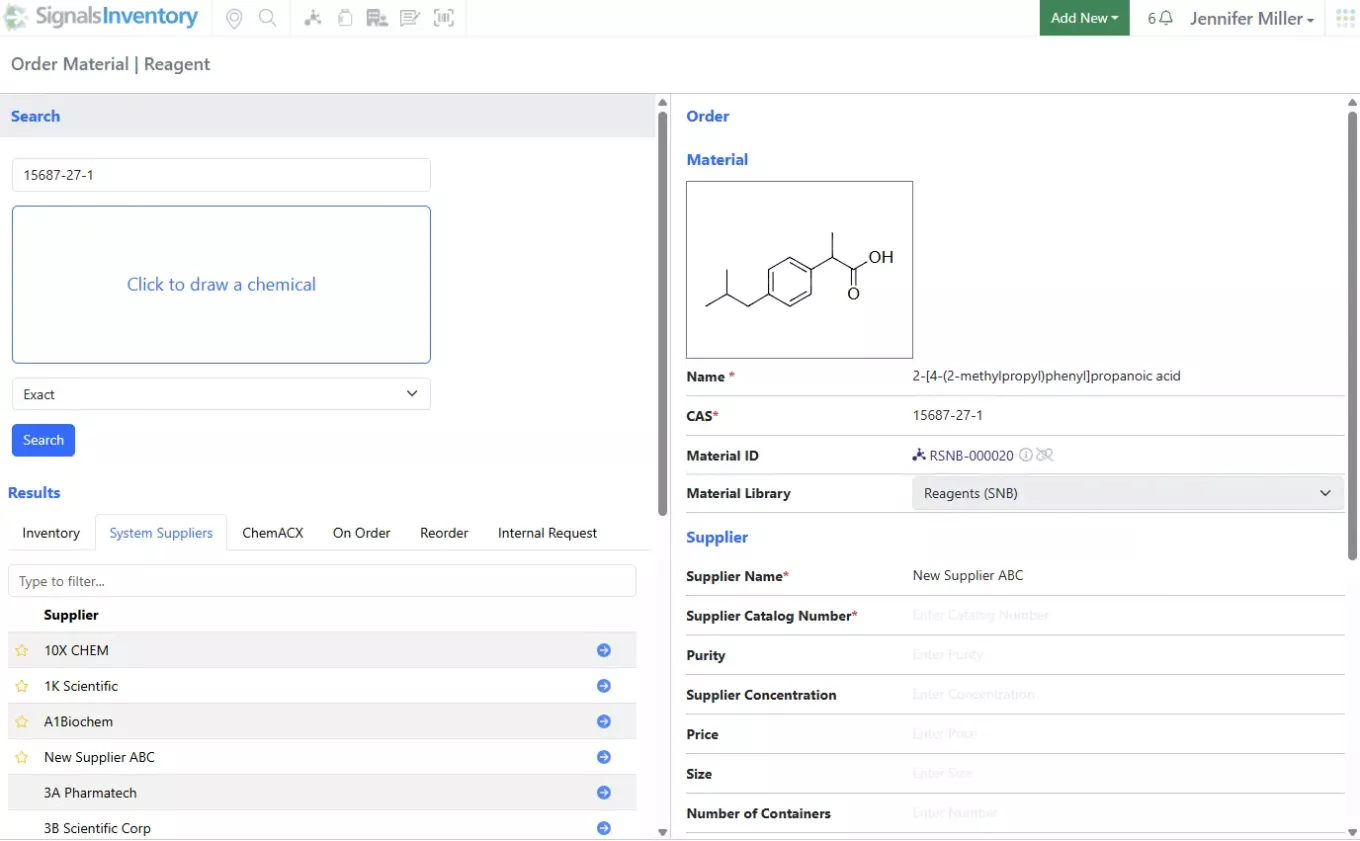Open the Exact search type dropdown
Screen dimensions: 1360x841
(221, 394)
